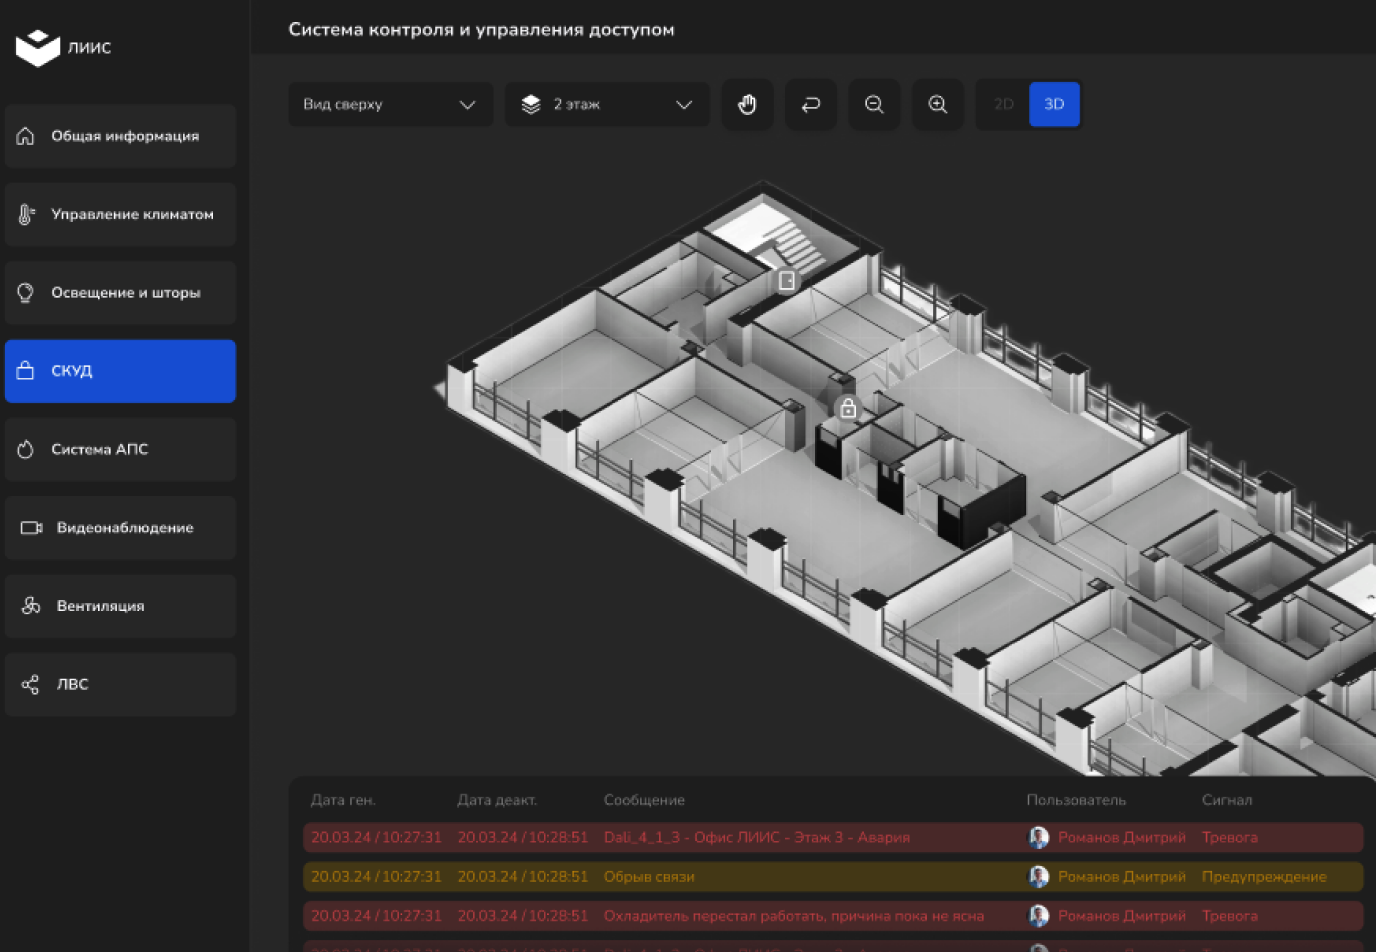Click the fan icon beside Вентиляция

pyautogui.click(x=31, y=606)
